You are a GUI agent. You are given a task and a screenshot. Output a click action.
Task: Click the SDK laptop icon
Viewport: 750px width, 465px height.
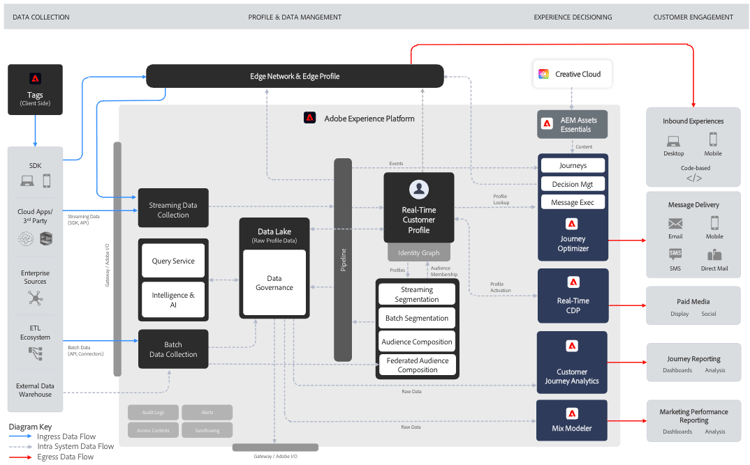click(27, 181)
